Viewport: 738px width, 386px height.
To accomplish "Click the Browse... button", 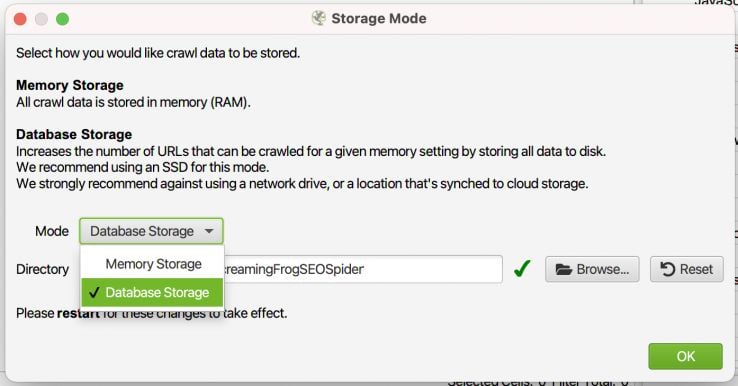I will pos(592,269).
